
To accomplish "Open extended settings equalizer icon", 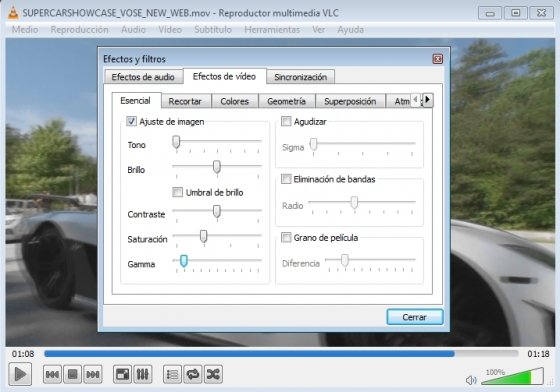I will click(x=142, y=374).
